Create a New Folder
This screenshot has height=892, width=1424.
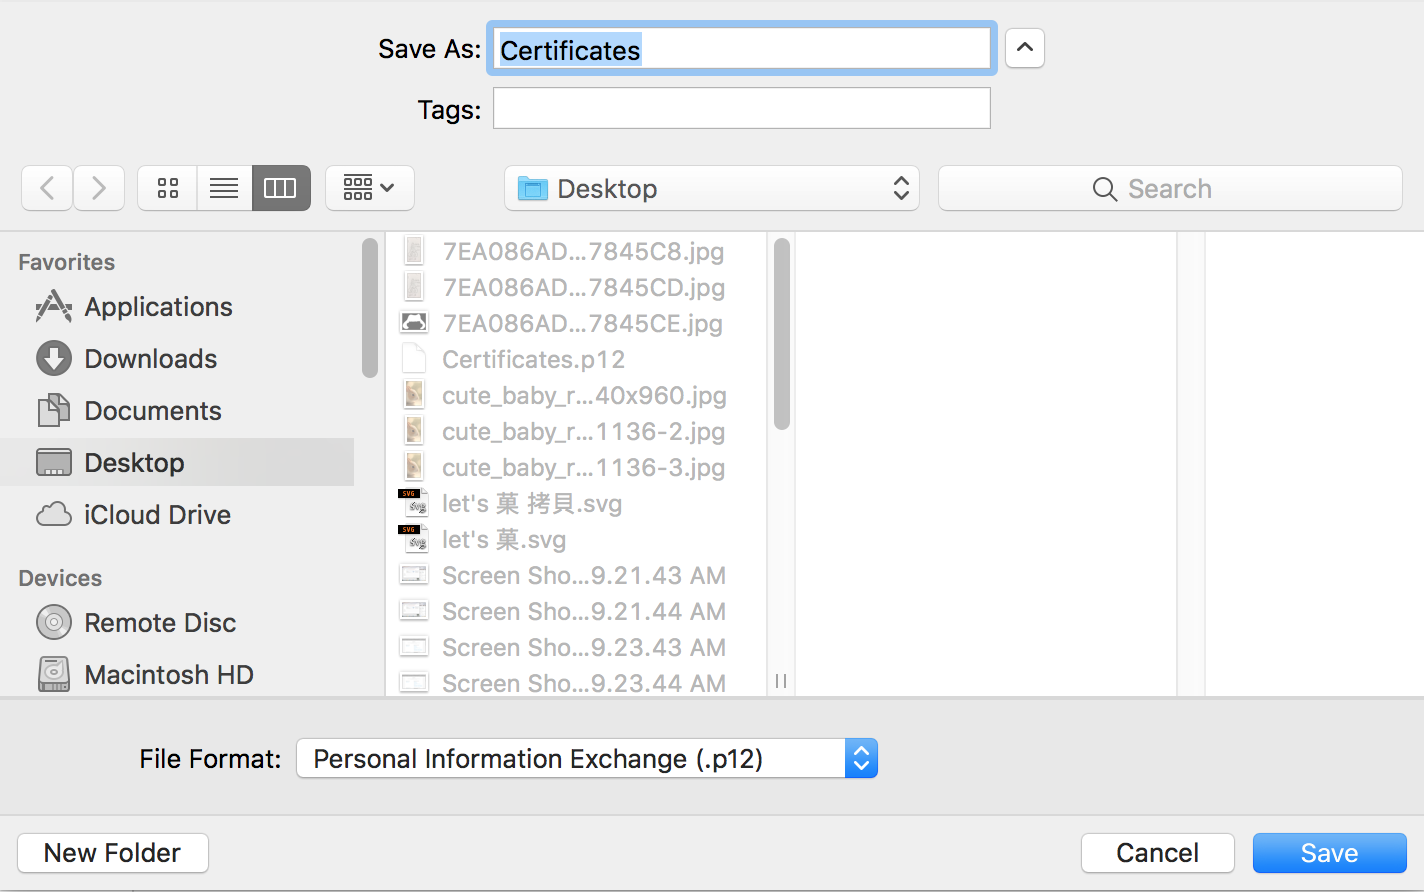[x=113, y=853]
